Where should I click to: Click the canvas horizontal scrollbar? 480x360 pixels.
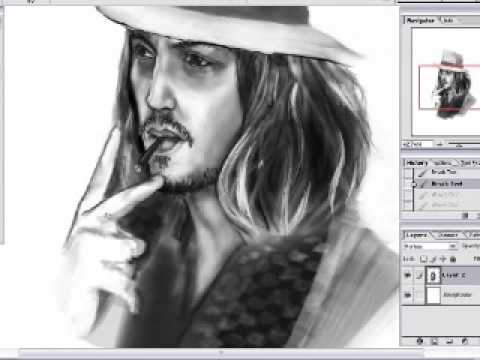[221, 352]
